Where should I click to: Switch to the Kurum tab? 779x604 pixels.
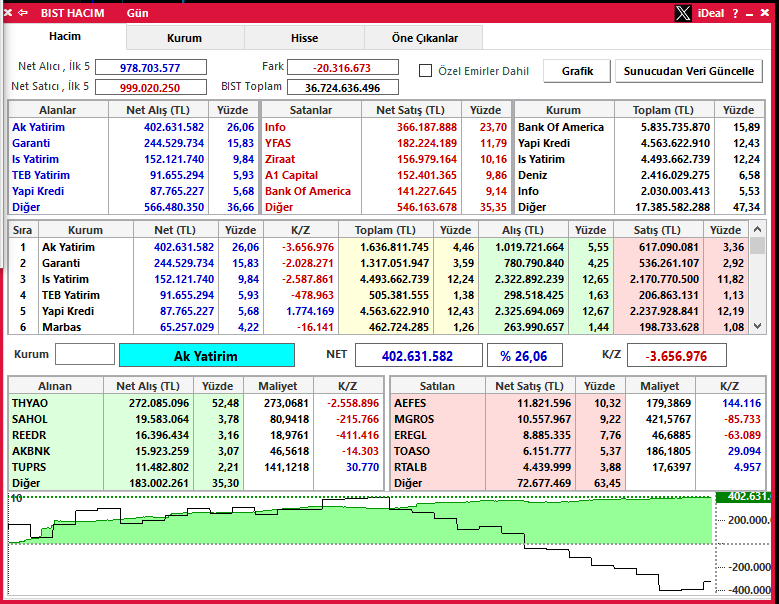(x=184, y=38)
